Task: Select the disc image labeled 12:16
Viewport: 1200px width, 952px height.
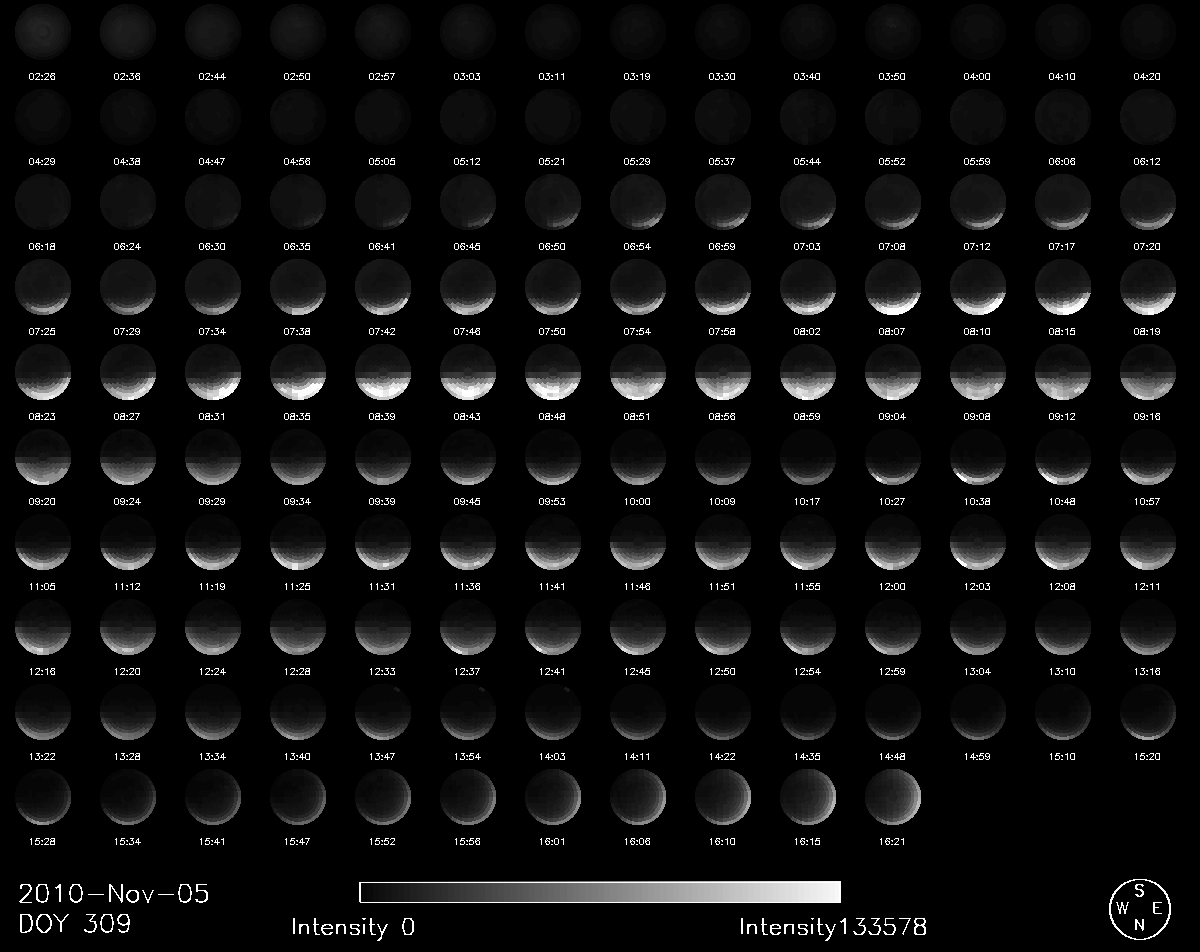Action: click(x=43, y=625)
